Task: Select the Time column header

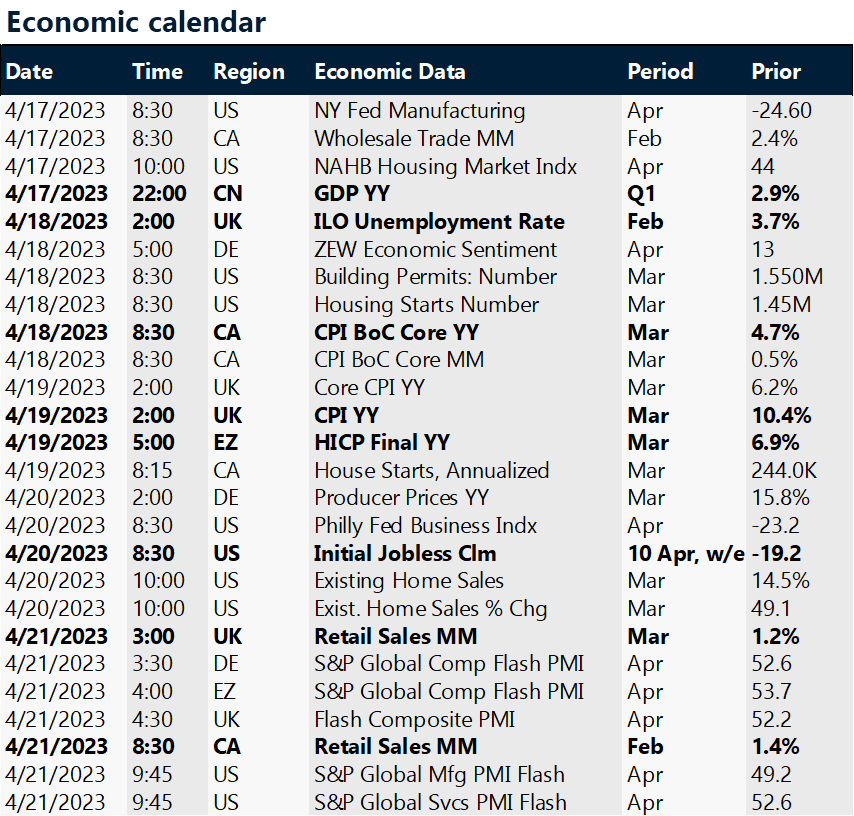Action: point(157,72)
